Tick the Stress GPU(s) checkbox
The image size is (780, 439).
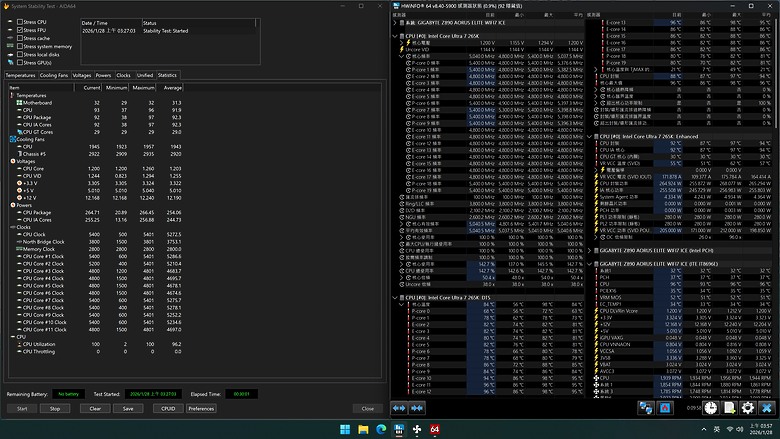(20, 63)
